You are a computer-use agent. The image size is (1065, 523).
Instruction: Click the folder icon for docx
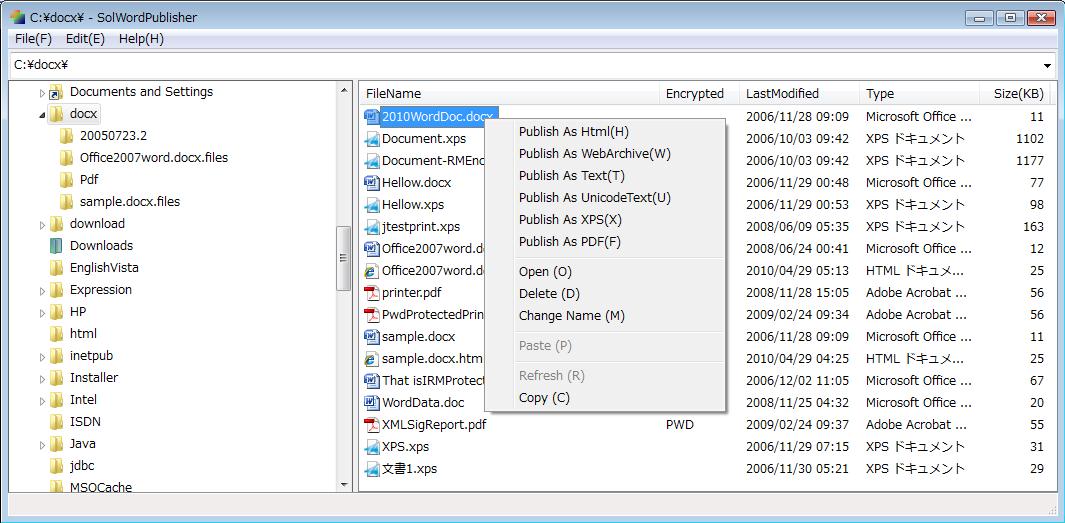56,113
